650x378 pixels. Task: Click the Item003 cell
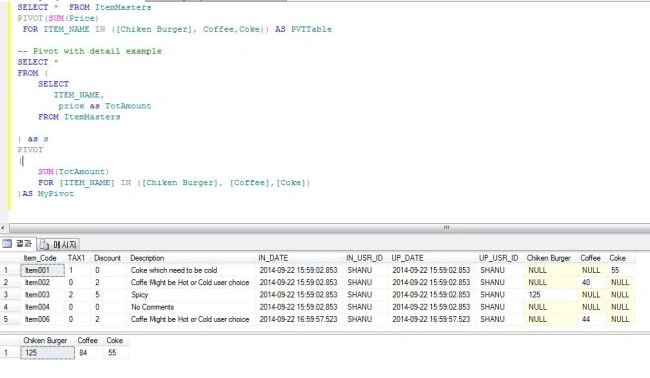43,295
